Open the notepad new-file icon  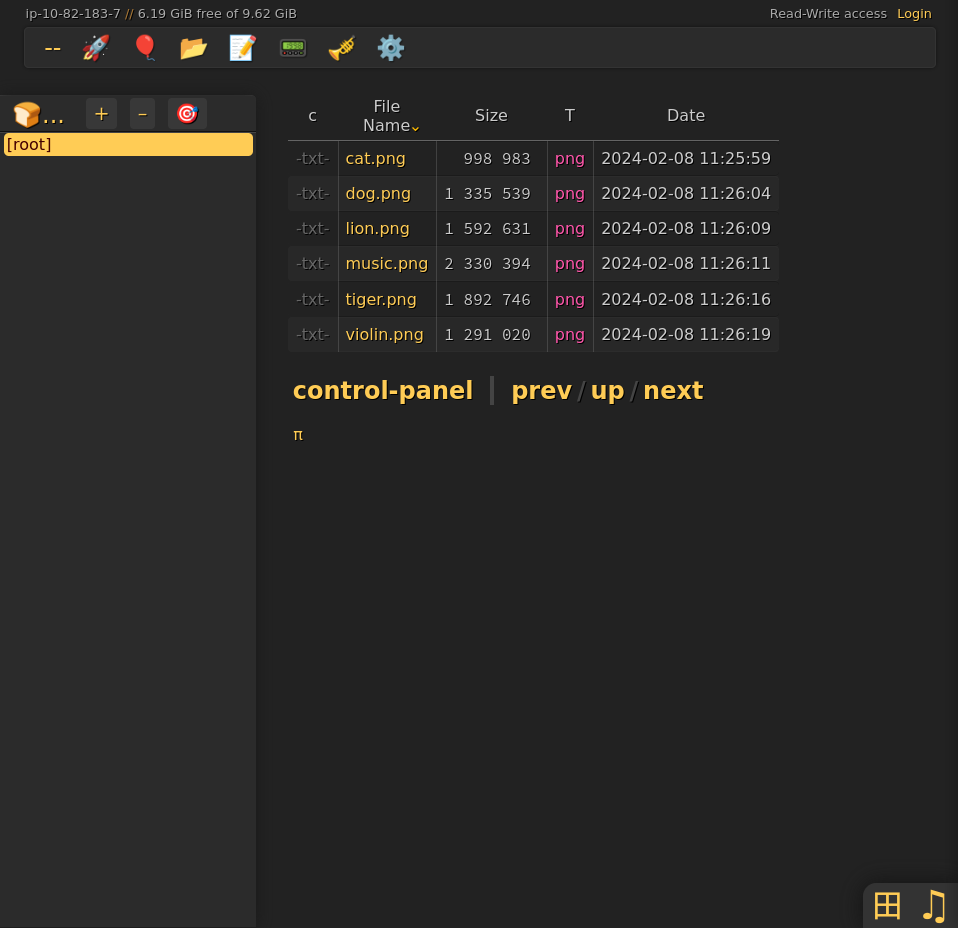243,48
